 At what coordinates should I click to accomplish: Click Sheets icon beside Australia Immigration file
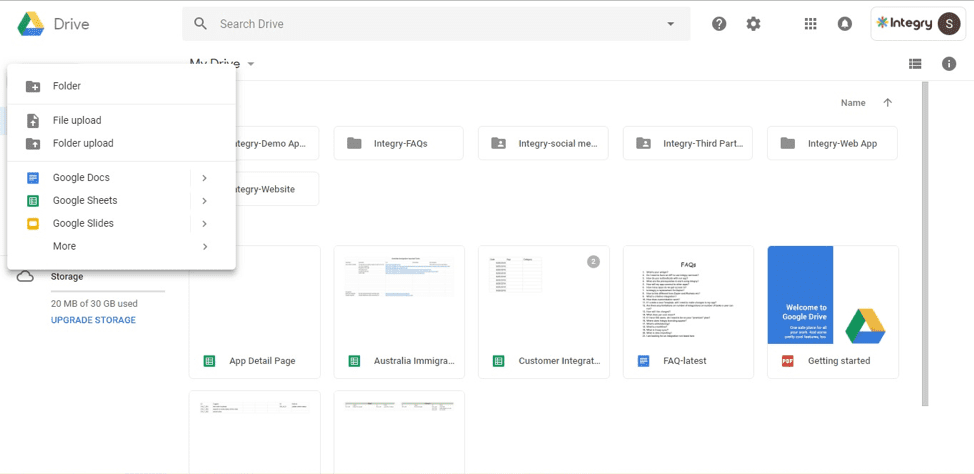click(x=354, y=361)
